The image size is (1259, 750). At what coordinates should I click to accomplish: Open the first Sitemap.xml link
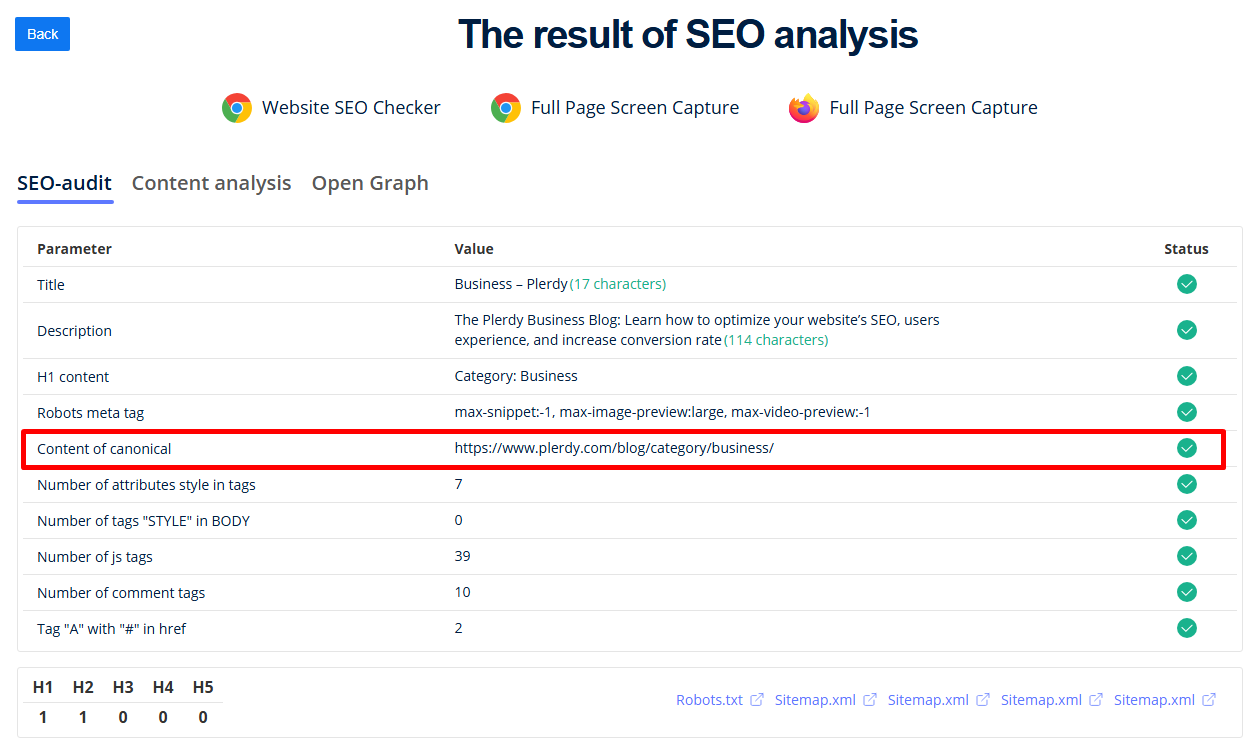pyautogui.click(x=815, y=700)
